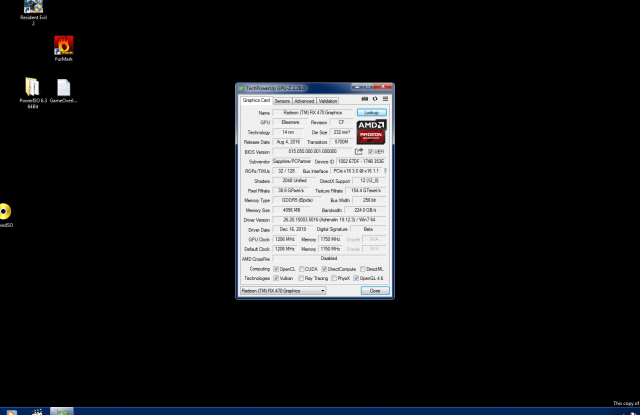Open the GPU-Z hamburger menu icon
The height and width of the screenshot is (415, 640).
(385, 99)
